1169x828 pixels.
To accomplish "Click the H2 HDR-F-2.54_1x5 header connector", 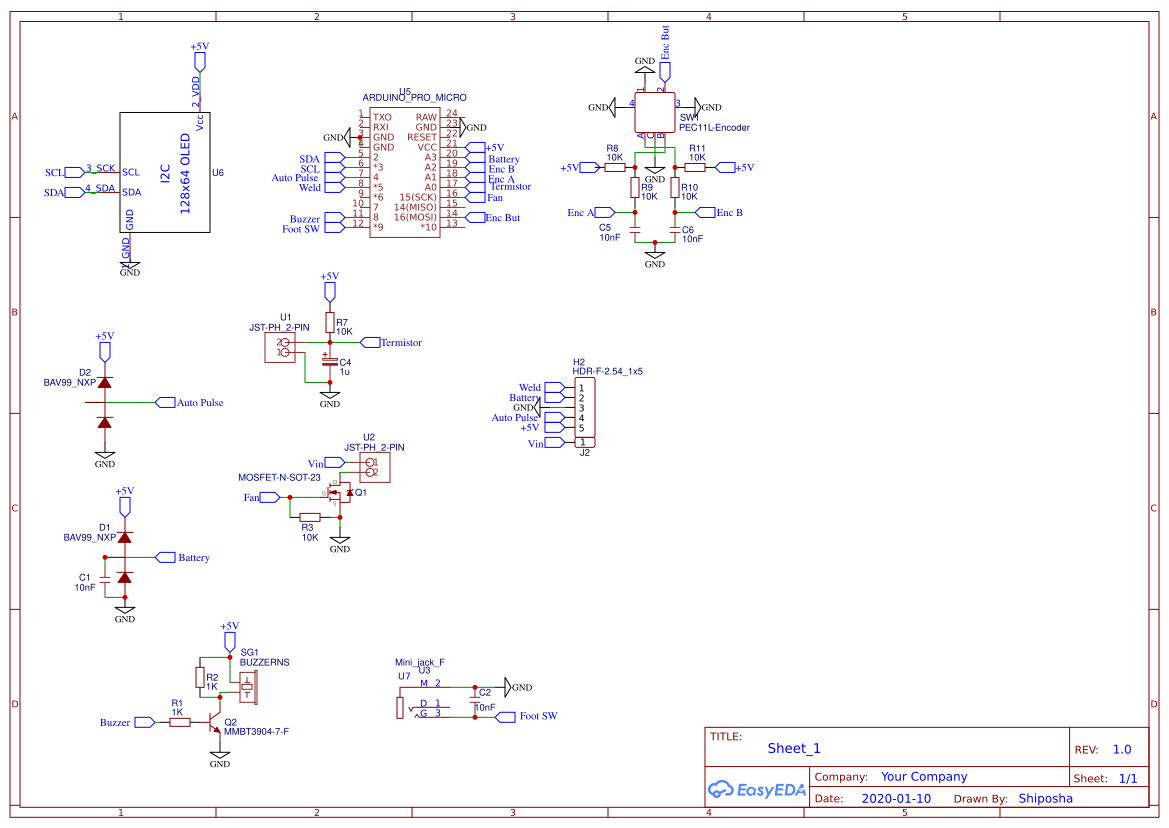I will pyautogui.click(x=584, y=408).
